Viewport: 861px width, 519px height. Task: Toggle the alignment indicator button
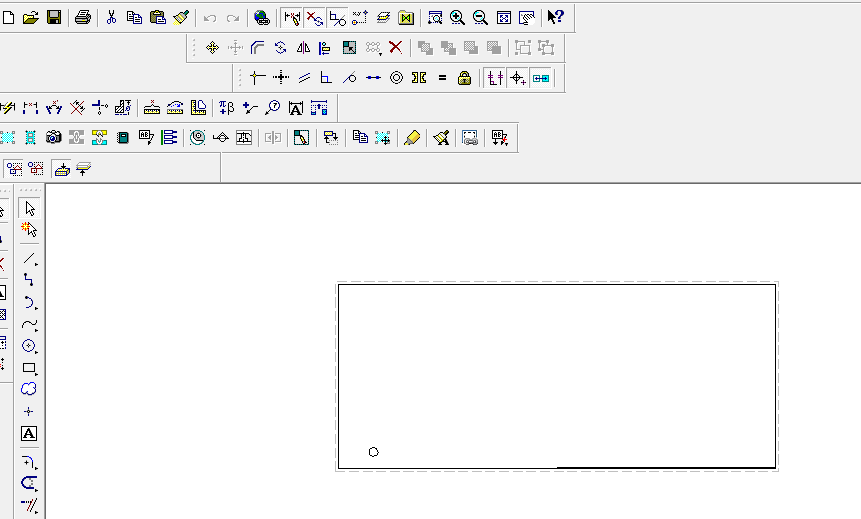(495, 78)
